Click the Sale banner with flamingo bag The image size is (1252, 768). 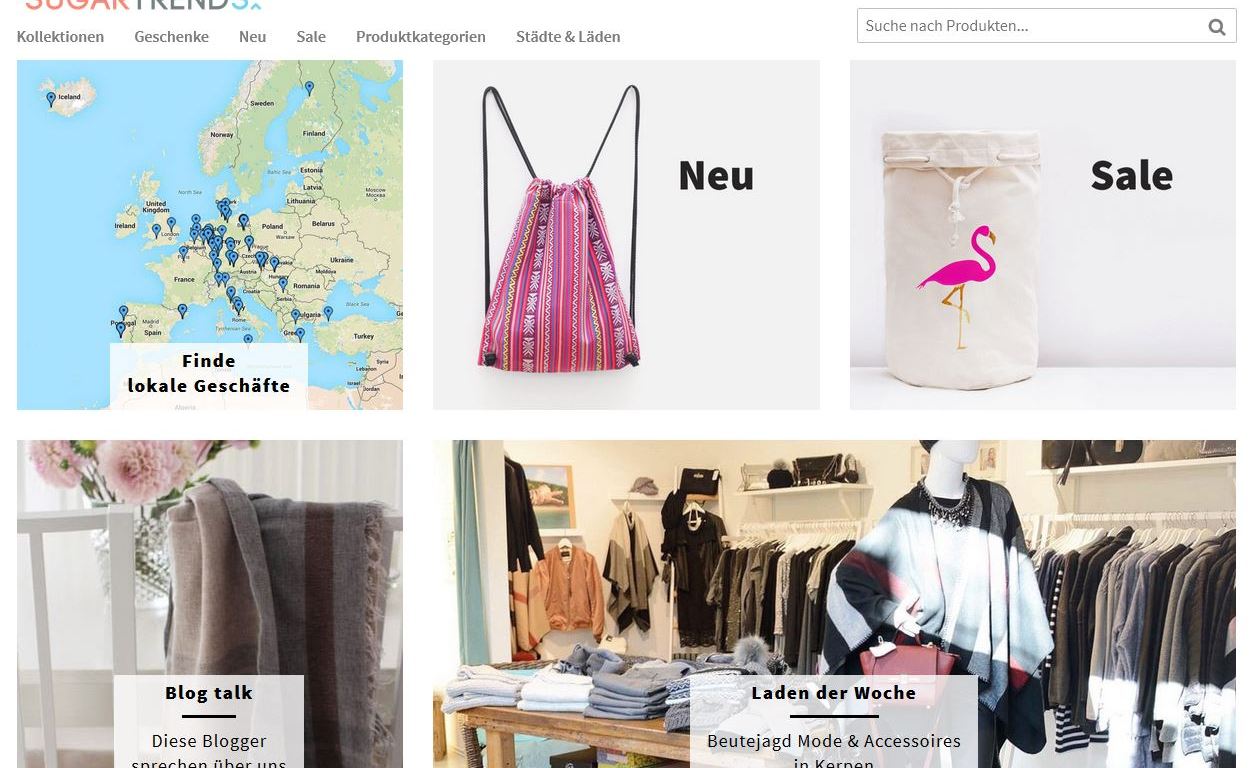1043,235
